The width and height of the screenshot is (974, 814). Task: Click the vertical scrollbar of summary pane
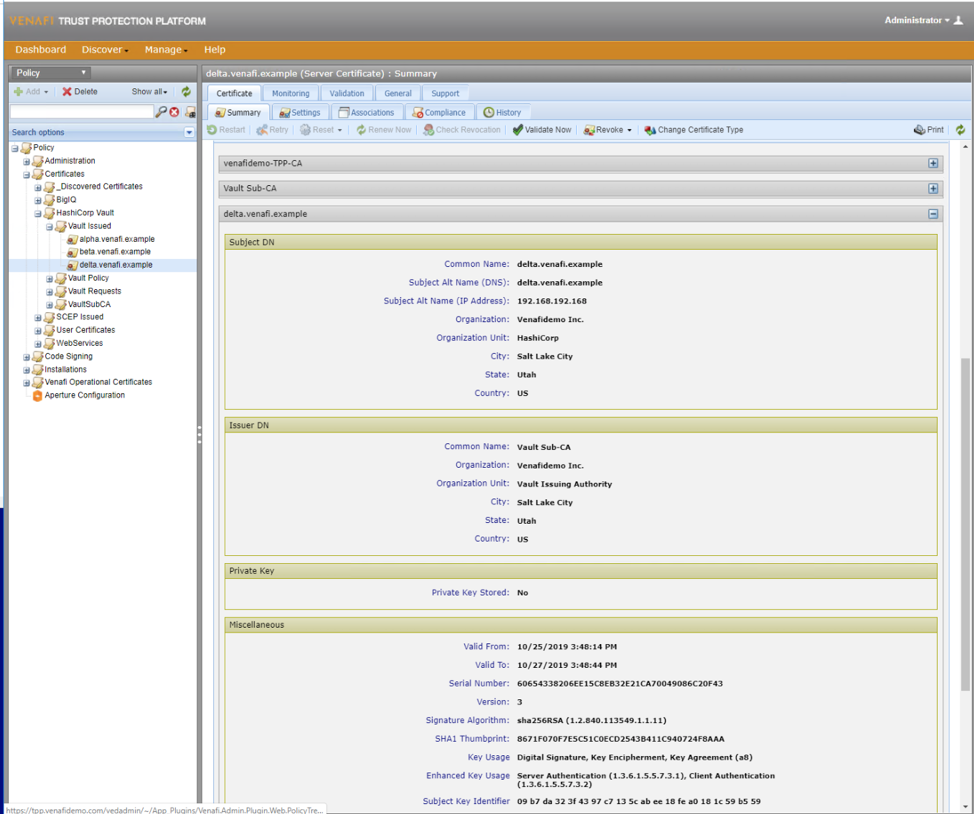click(965, 524)
